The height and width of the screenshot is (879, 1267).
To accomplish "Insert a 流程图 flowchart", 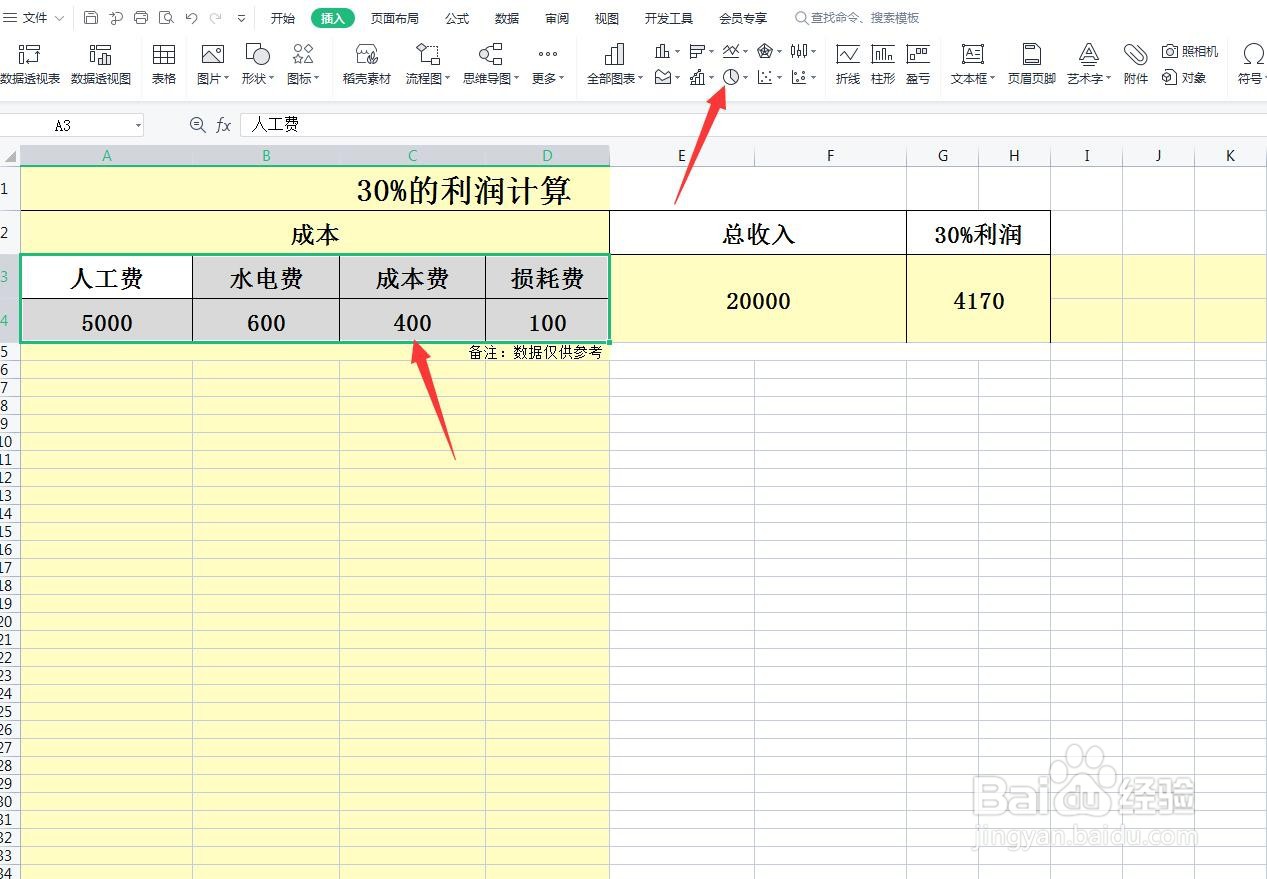I will [424, 62].
